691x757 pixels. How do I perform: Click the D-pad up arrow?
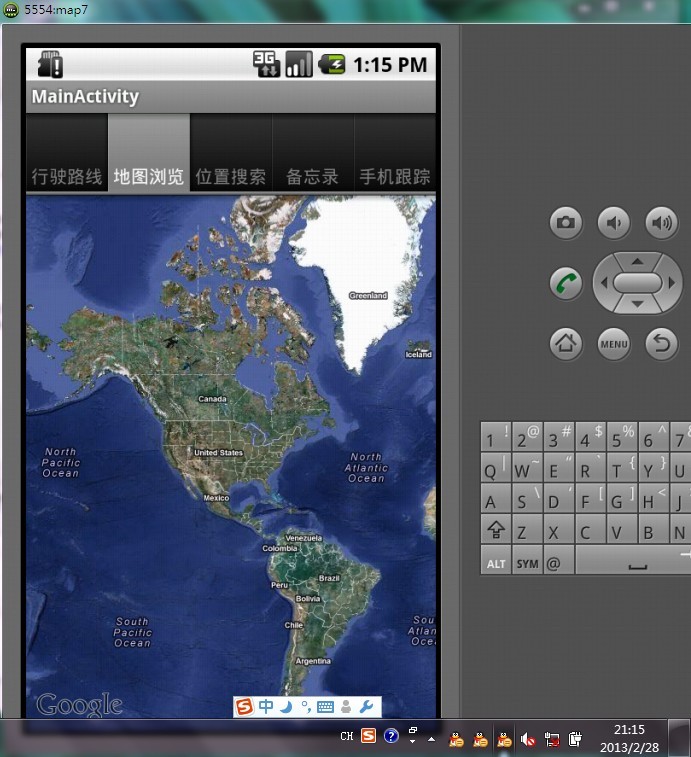point(637,261)
